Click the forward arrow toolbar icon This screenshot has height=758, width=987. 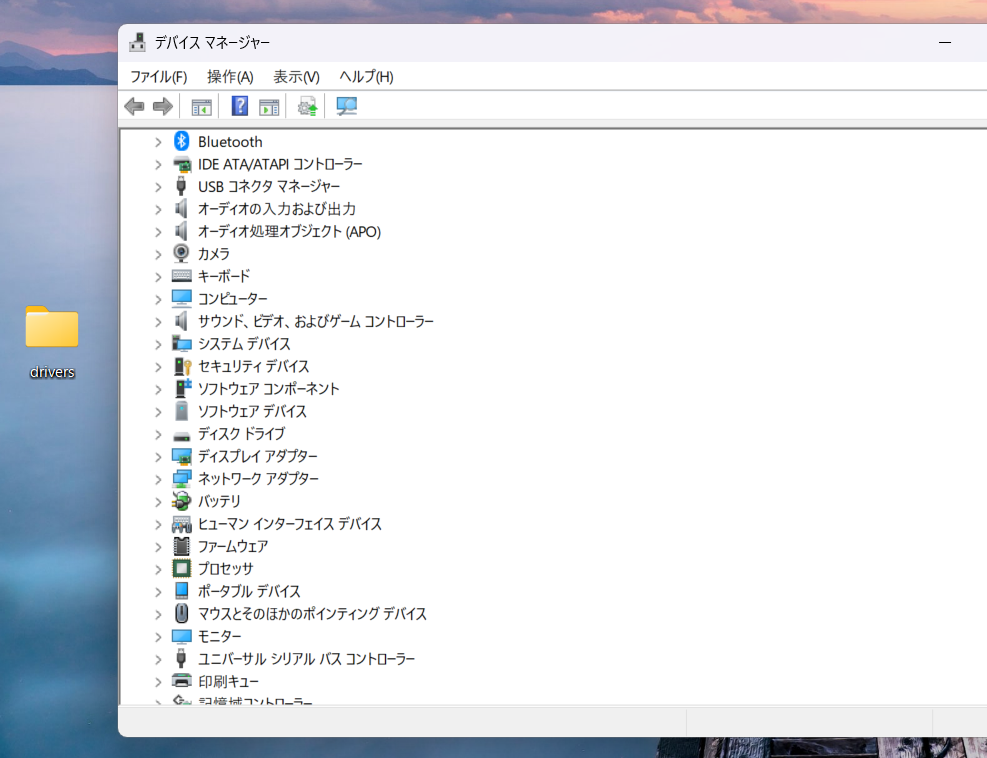(x=162, y=106)
